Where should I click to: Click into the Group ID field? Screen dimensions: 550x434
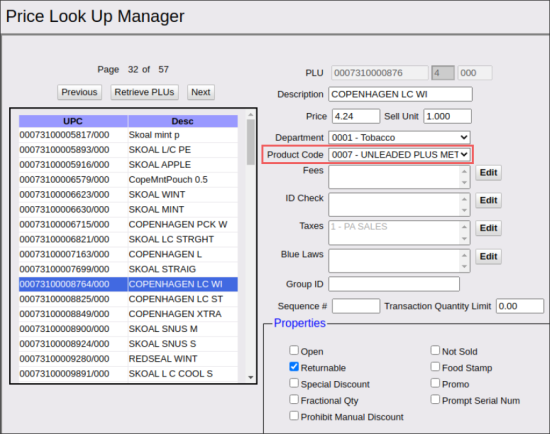[394, 284]
